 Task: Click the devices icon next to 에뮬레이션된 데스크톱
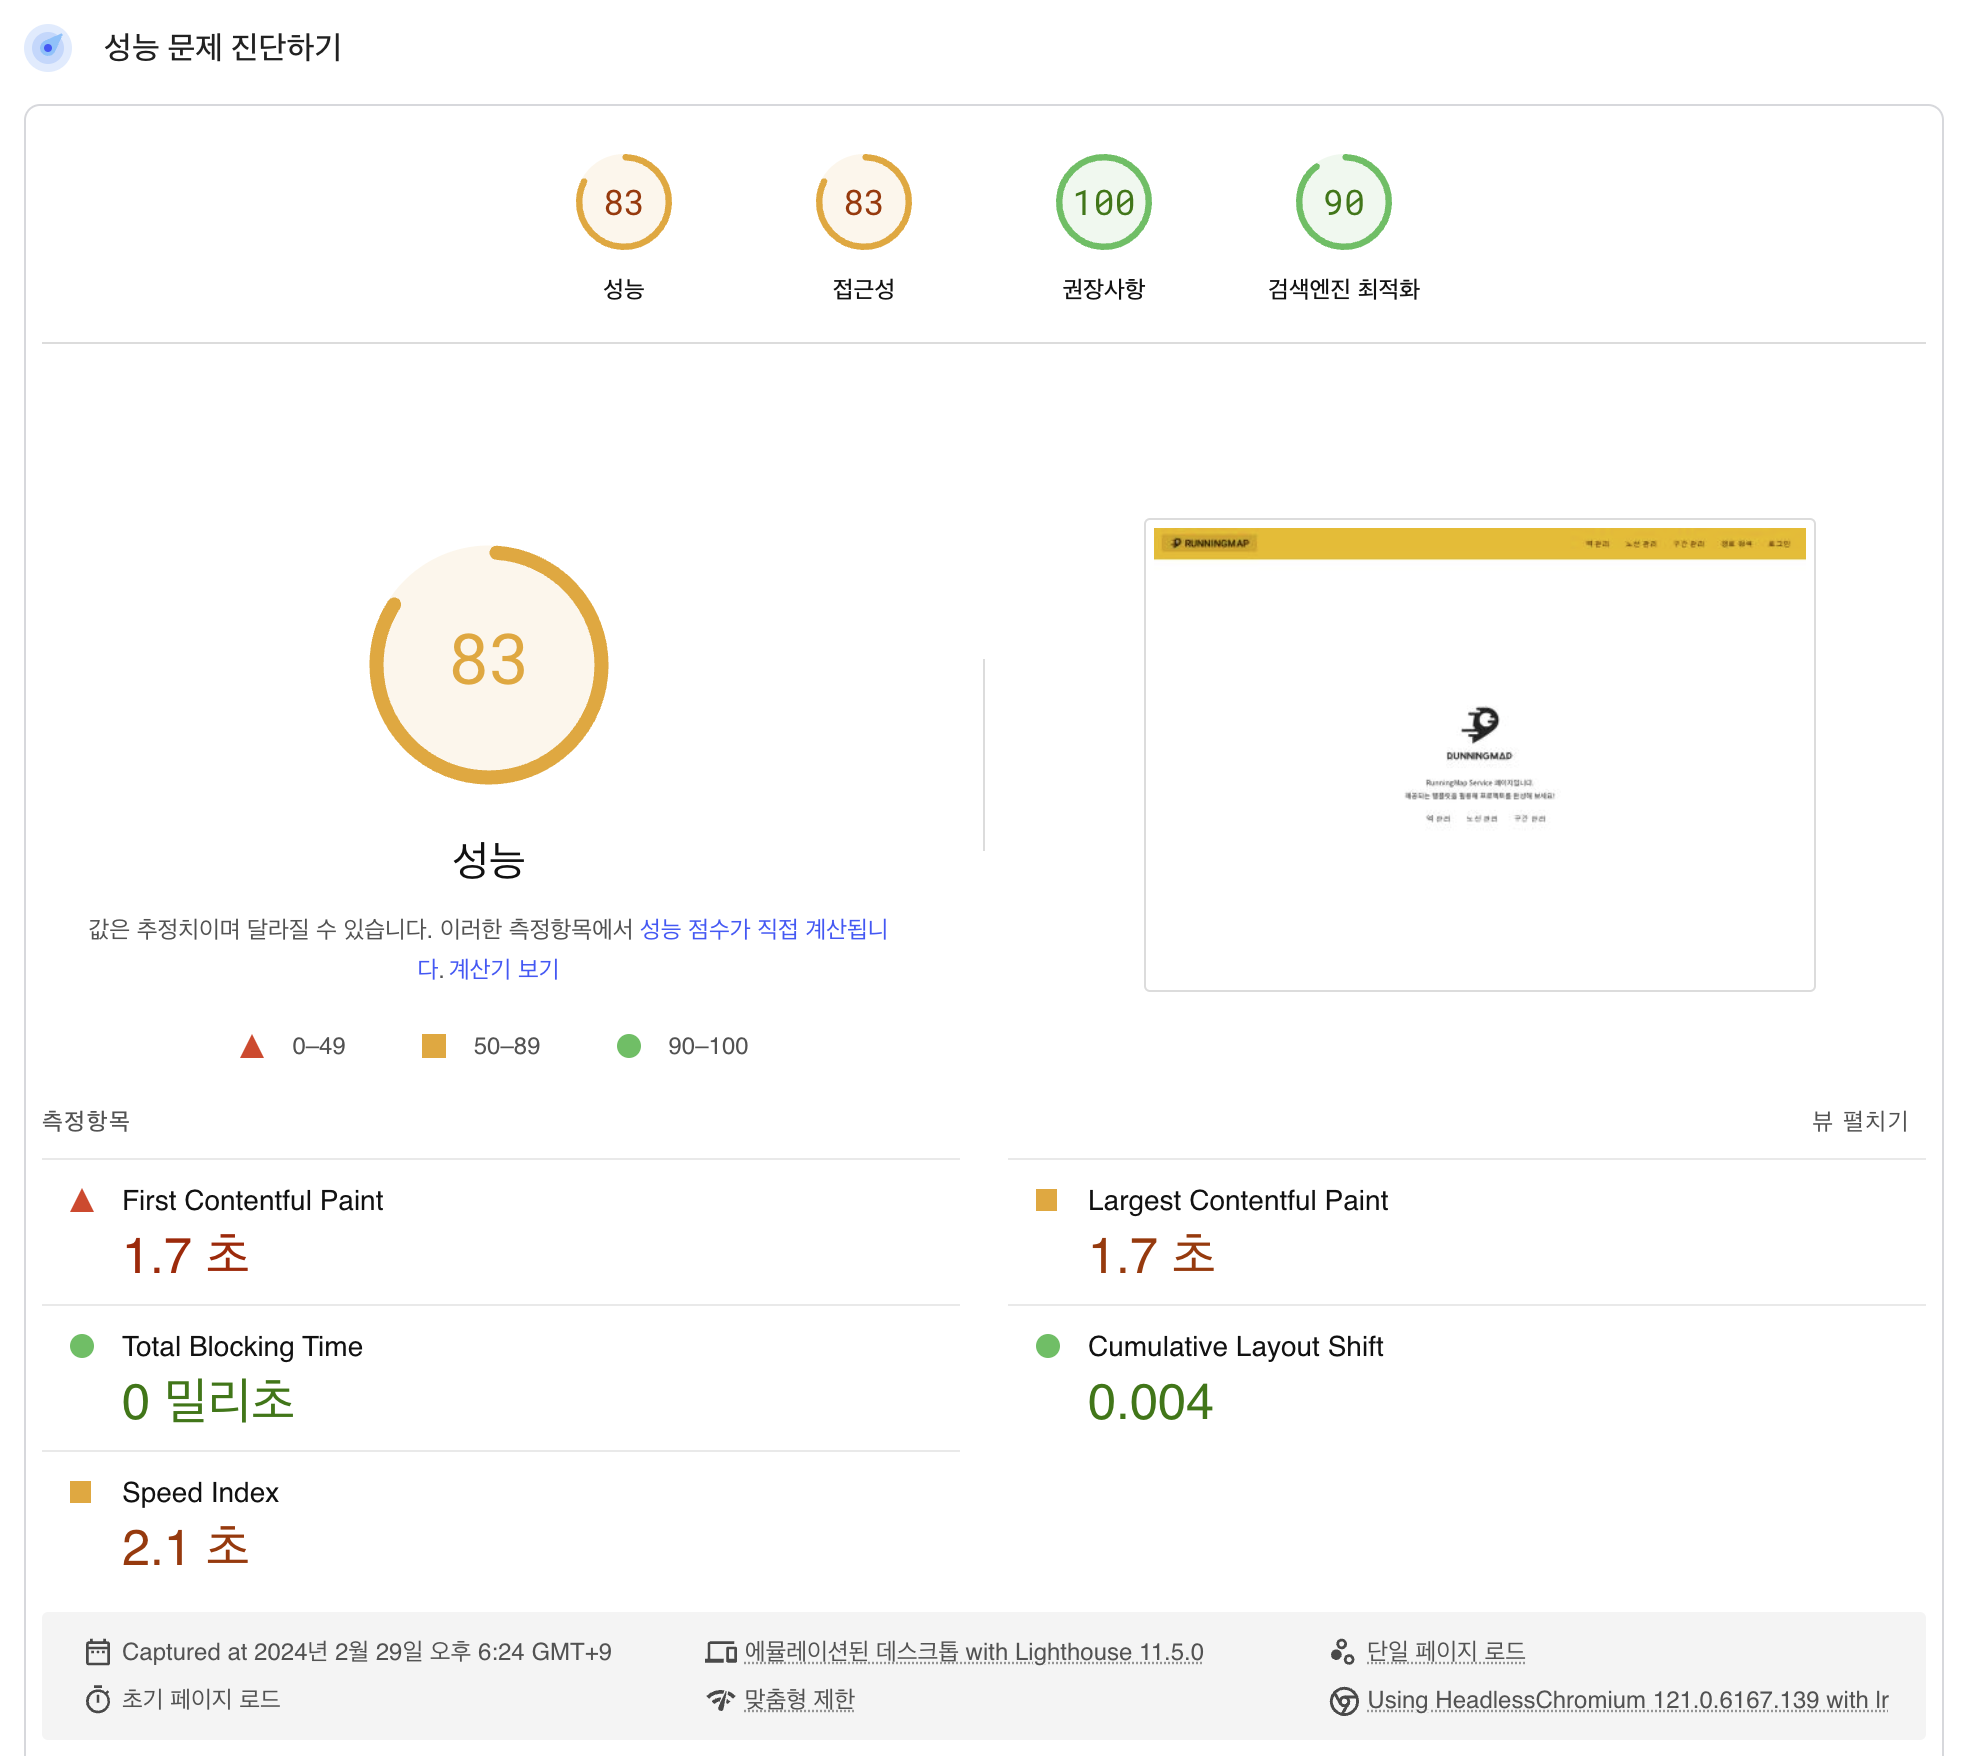click(x=721, y=1652)
